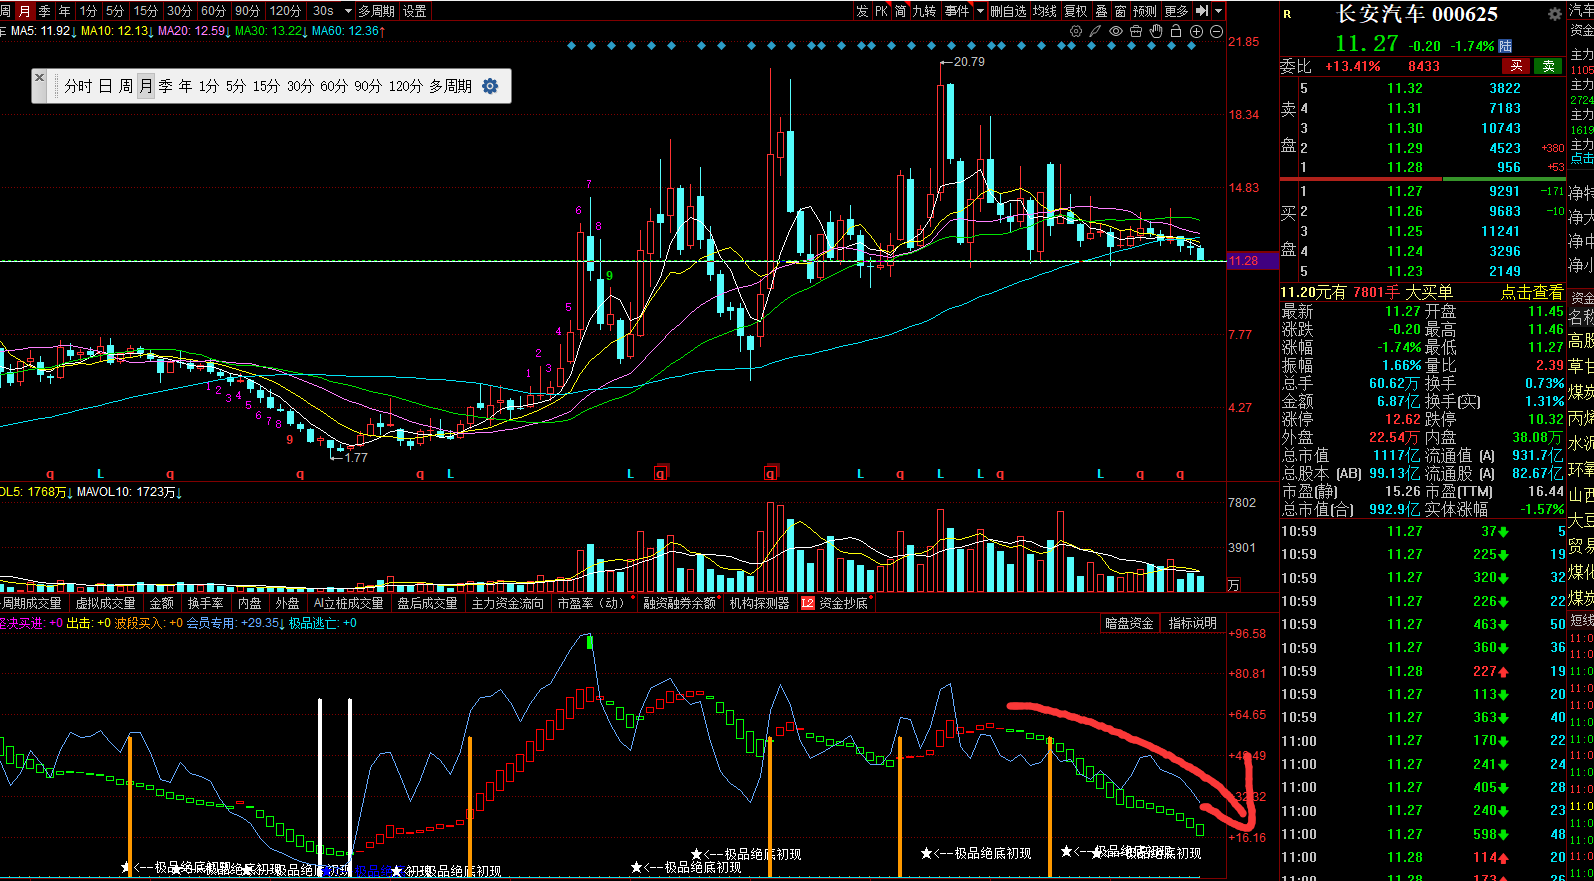Click the green 卖 sell button
Image resolution: width=1594 pixels, height=881 pixels.
[1548, 66]
